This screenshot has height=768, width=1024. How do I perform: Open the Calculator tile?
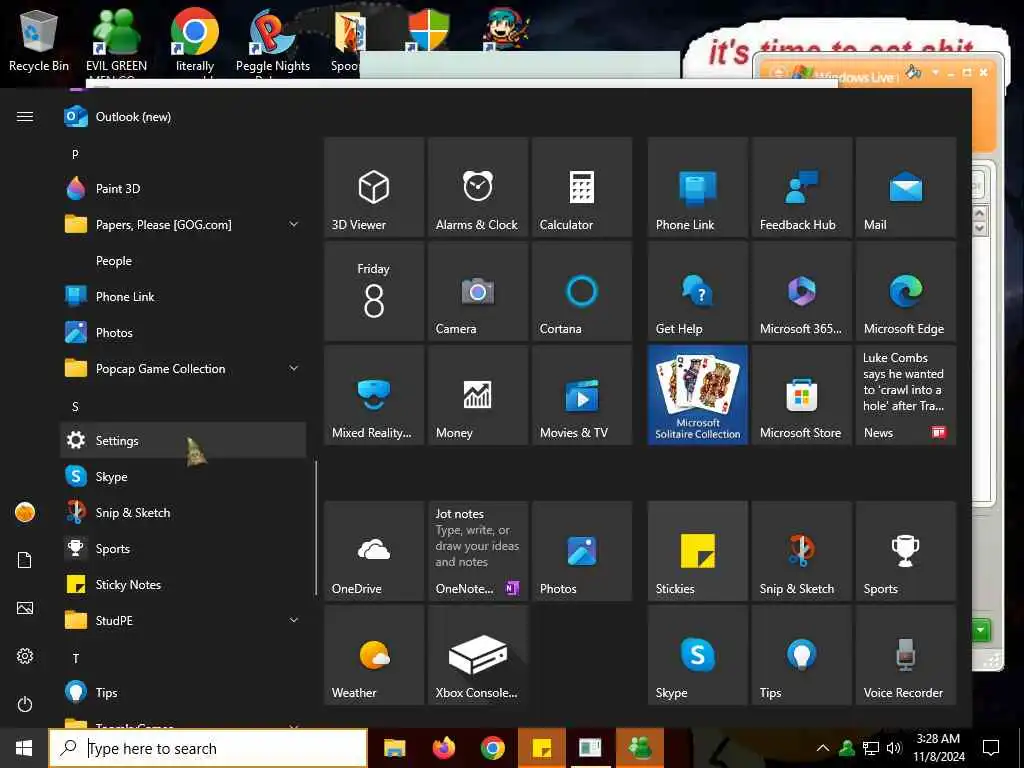(x=582, y=187)
